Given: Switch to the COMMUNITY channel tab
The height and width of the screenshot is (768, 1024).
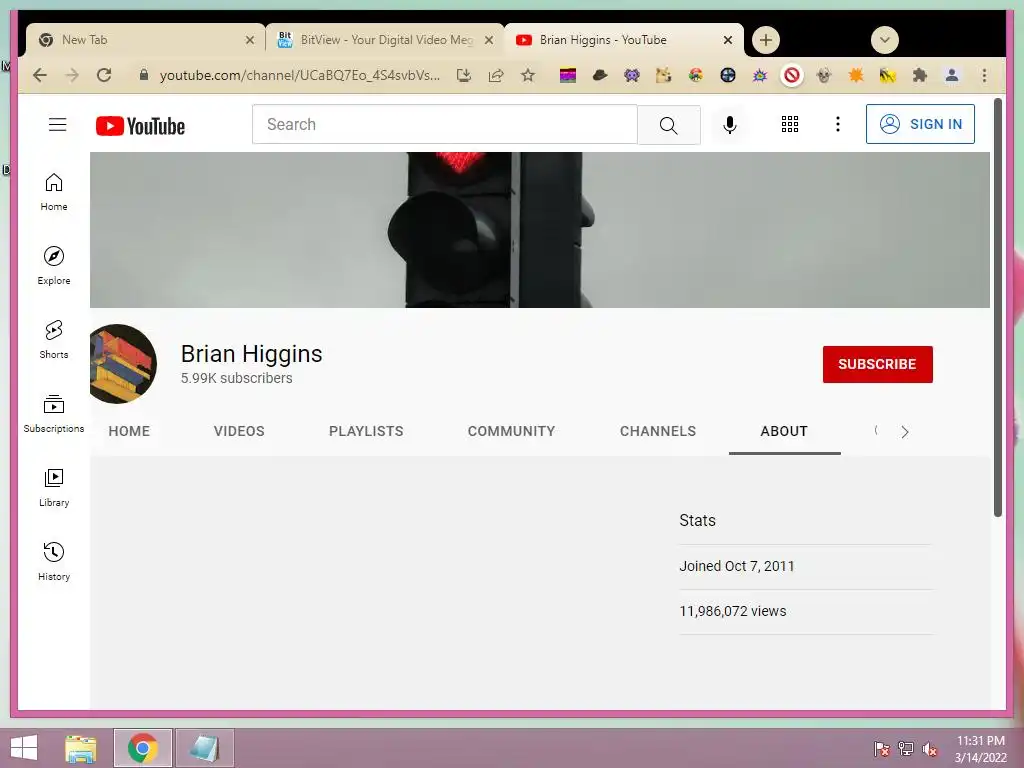Looking at the screenshot, I should coord(511,431).
